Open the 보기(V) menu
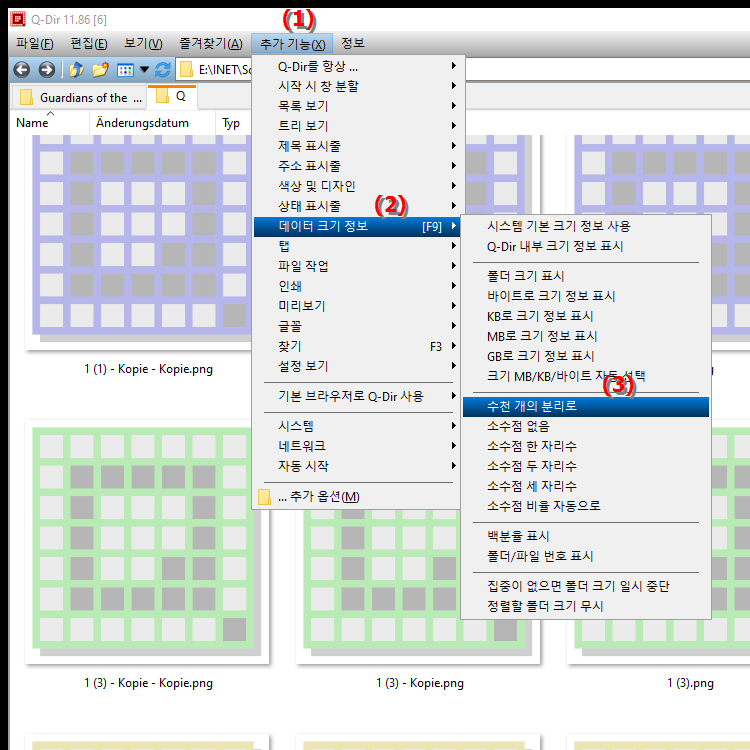The height and width of the screenshot is (750, 750). pyautogui.click(x=143, y=44)
